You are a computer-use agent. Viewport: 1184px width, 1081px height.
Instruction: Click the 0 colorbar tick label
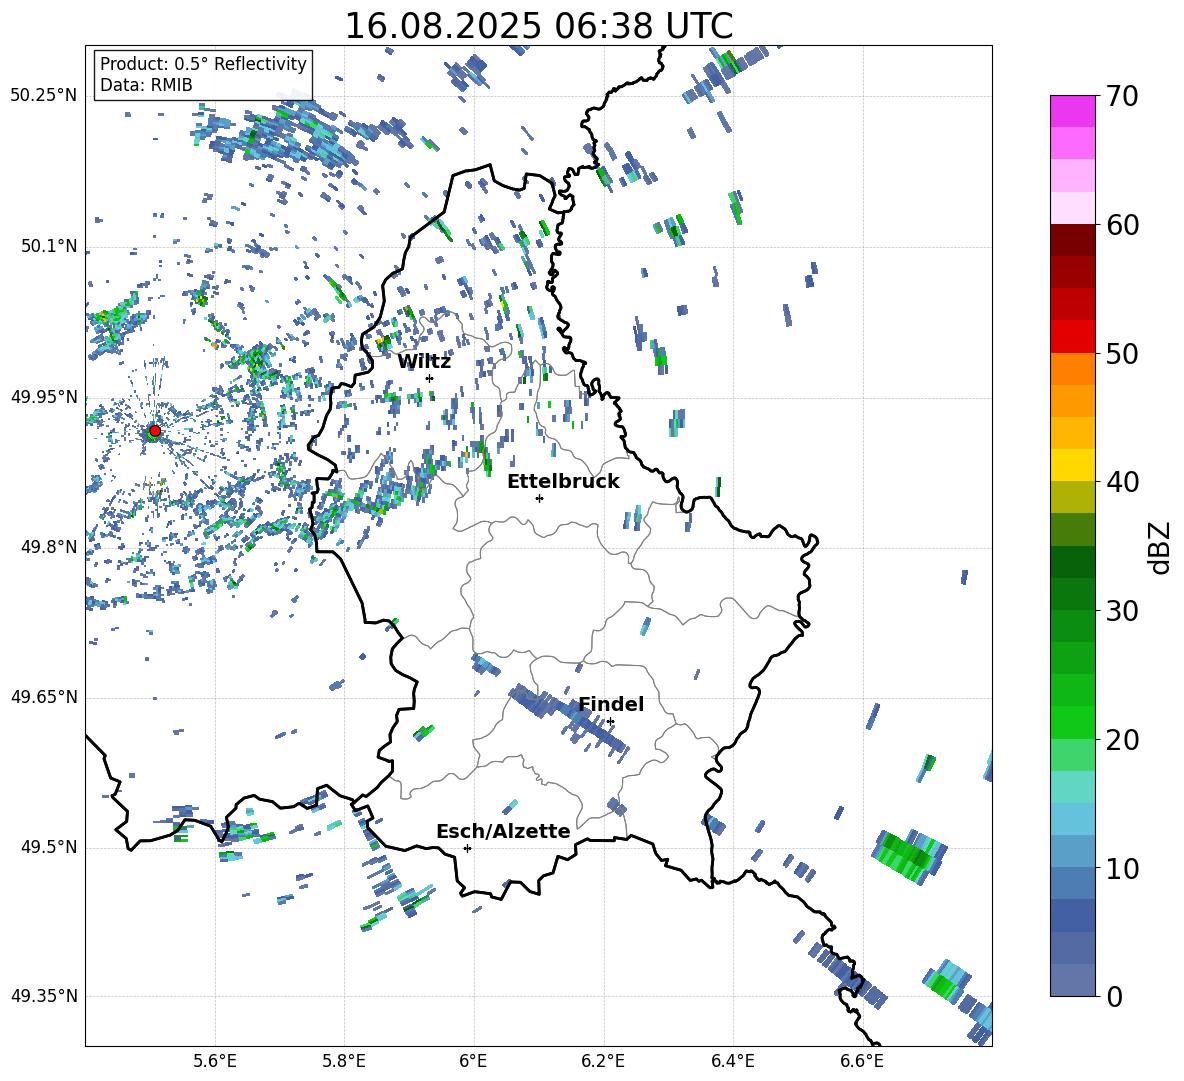pyautogui.click(x=1114, y=996)
